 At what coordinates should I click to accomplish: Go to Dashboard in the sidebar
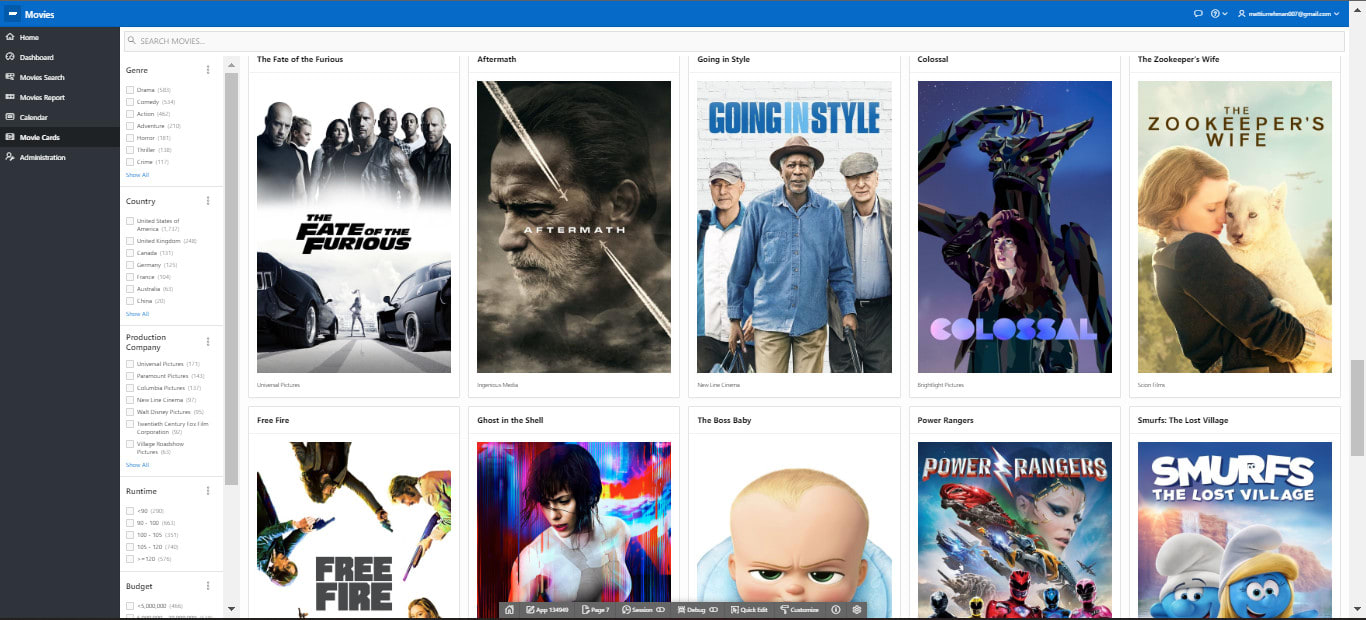pos(36,58)
